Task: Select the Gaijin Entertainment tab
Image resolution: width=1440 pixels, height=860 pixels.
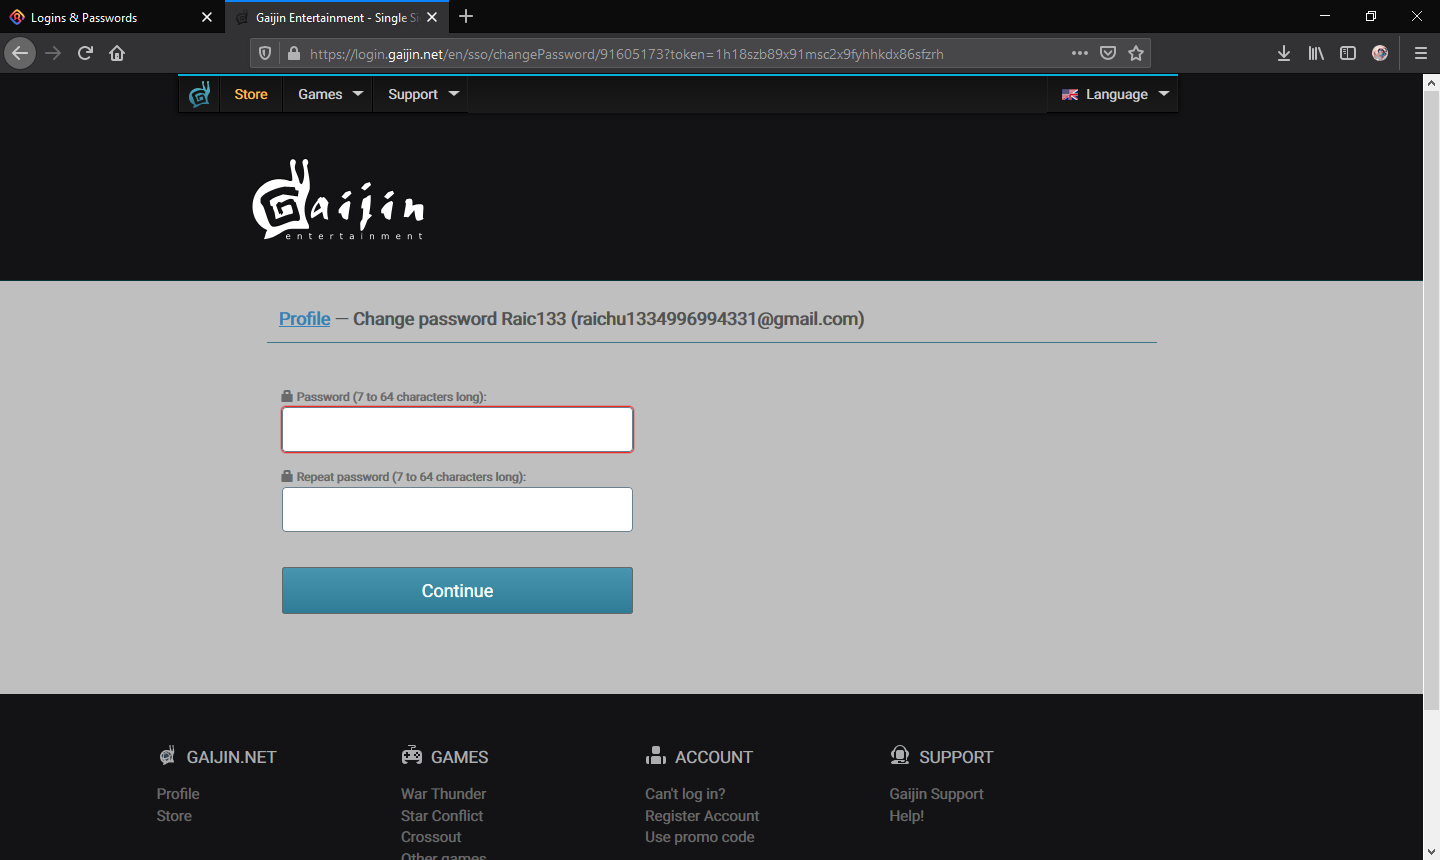Action: [336, 17]
